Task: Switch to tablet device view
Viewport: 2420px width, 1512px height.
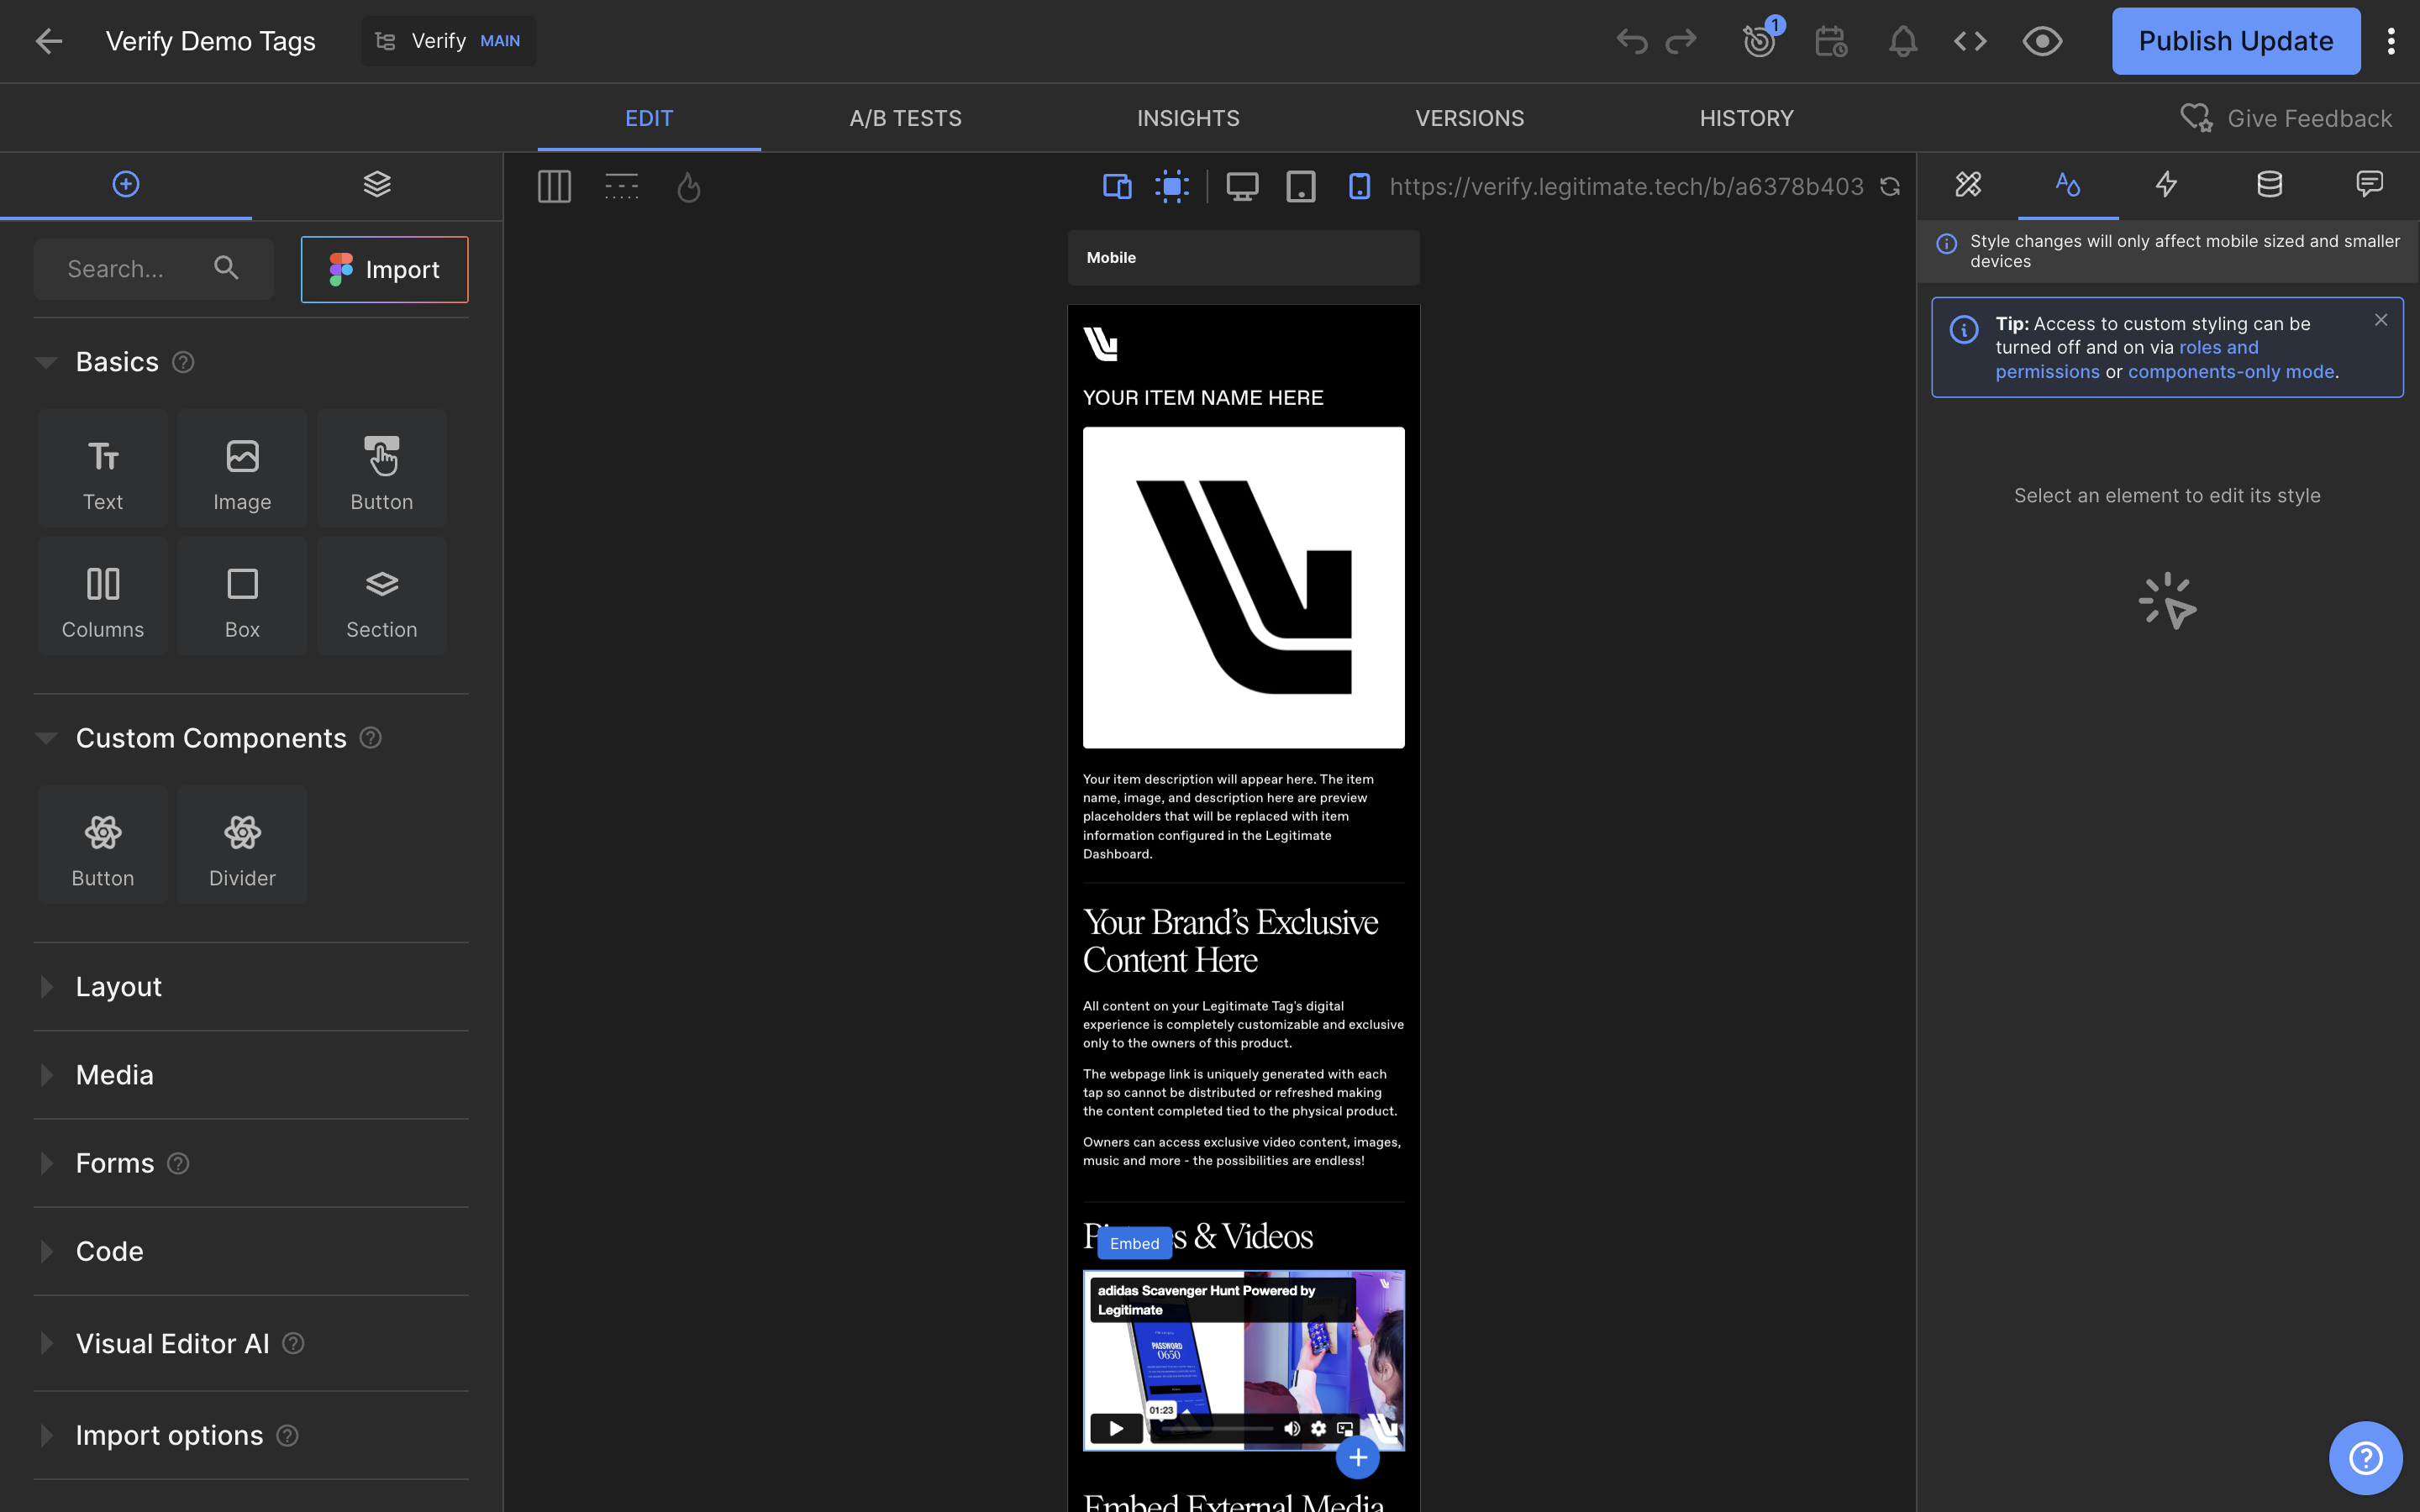Action: (1300, 187)
